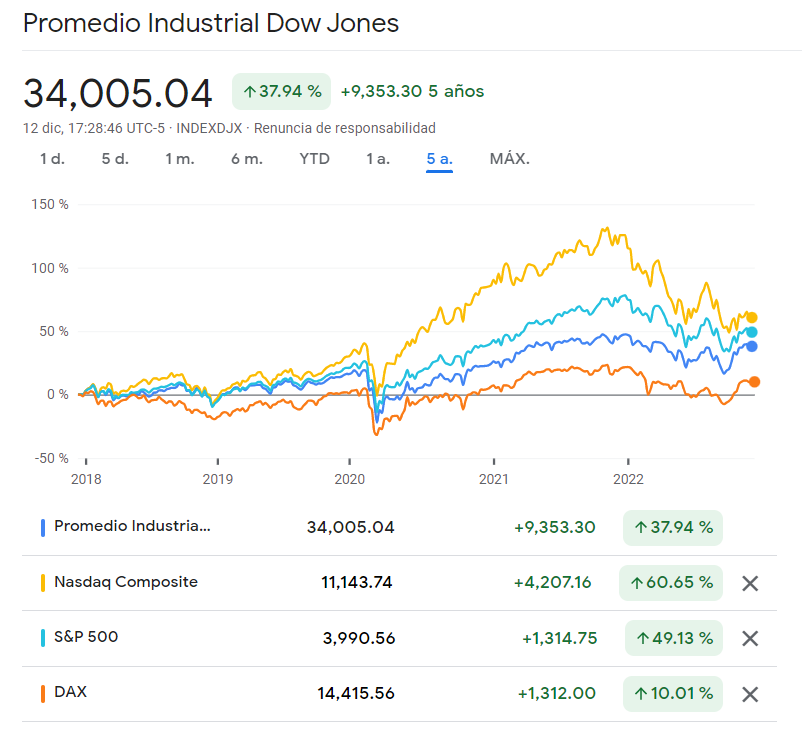This screenshot has width=802, height=731.
Task: Click the -50 % y-axis label
Action: pyautogui.click(x=51, y=458)
